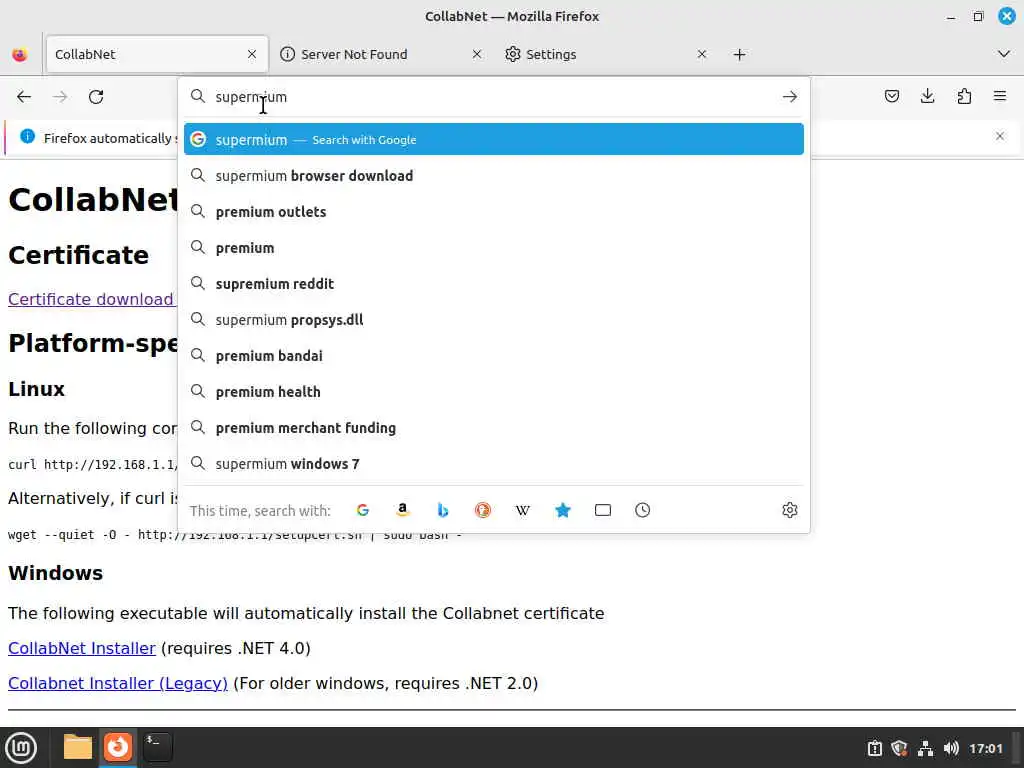Open search settings gear in dropdown
Image resolution: width=1024 pixels, height=768 pixels.
pyautogui.click(x=790, y=510)
